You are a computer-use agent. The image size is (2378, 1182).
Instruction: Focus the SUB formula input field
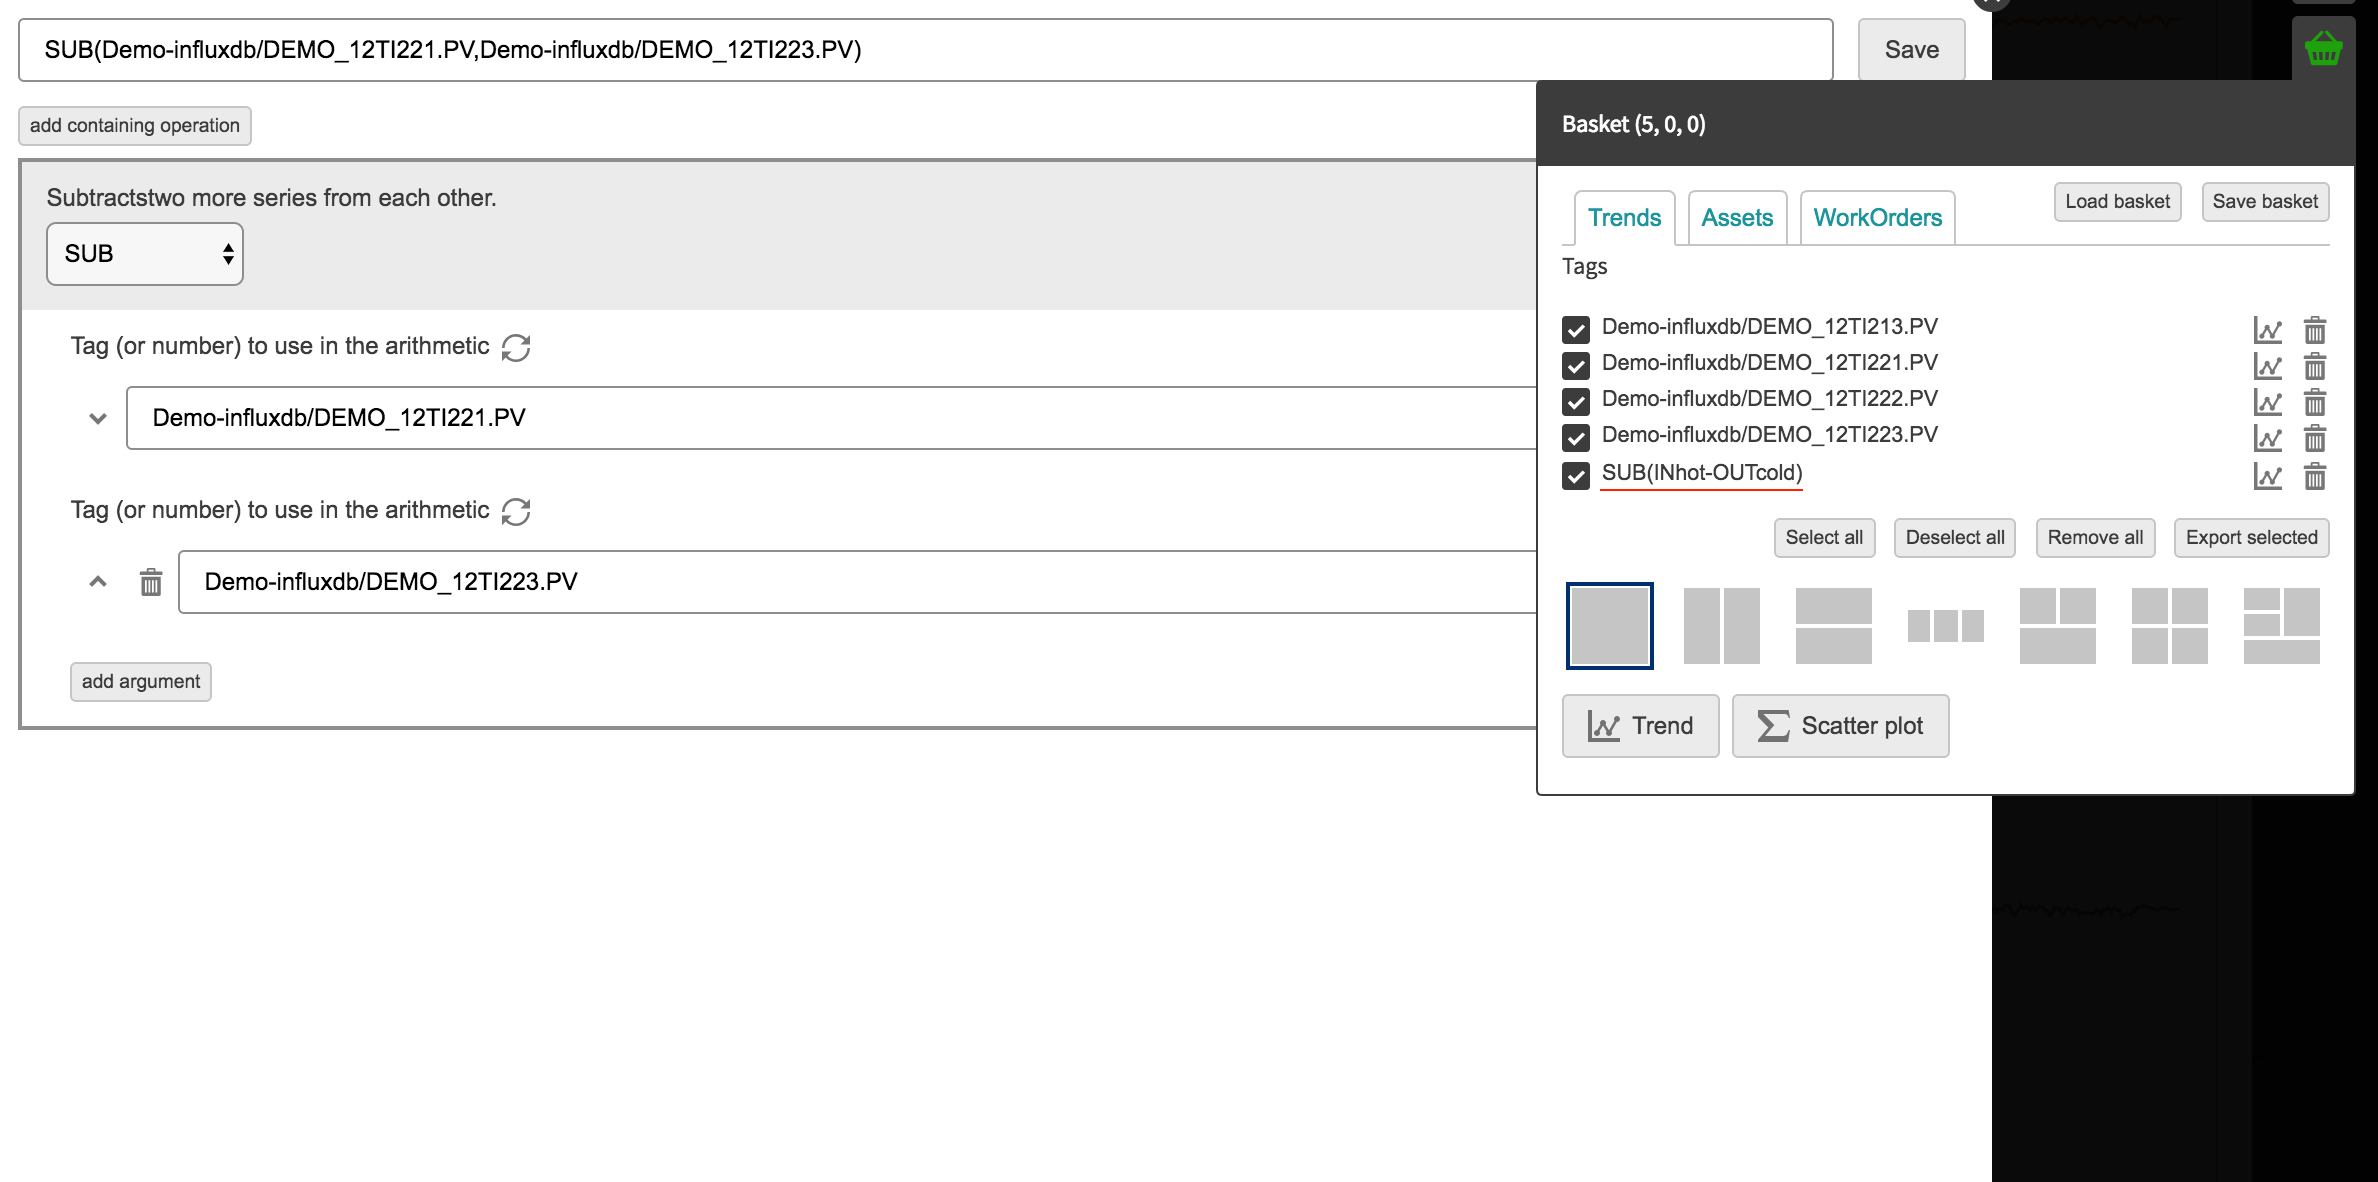tap(925, 50)
